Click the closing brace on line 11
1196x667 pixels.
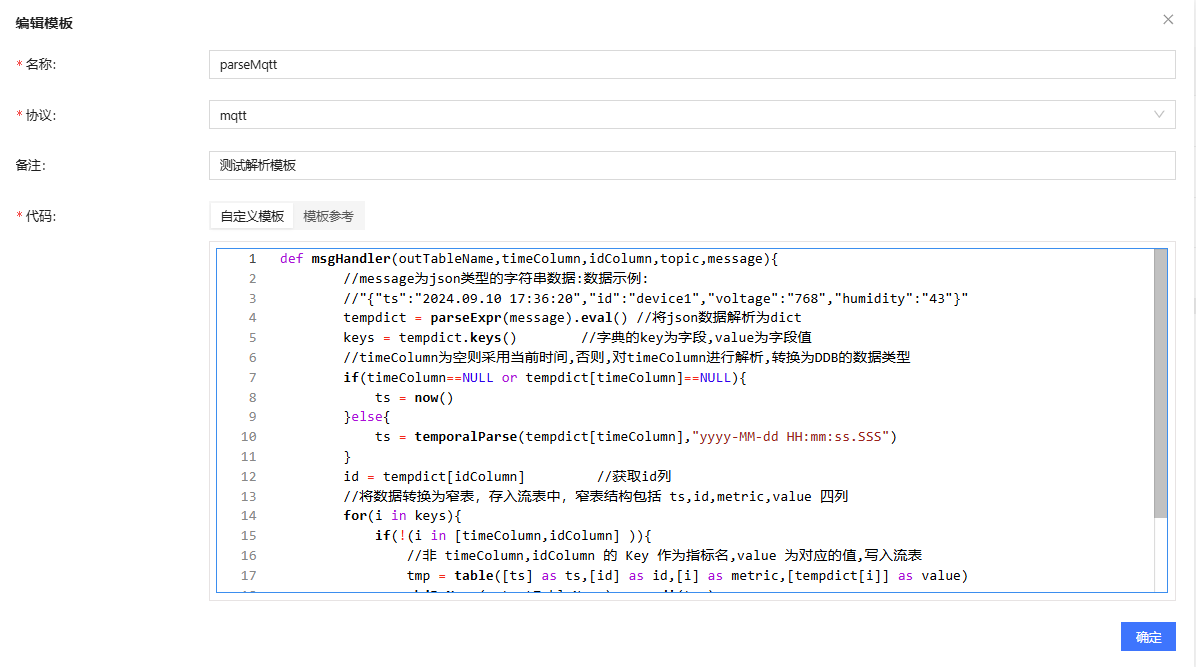tap(347, 456)
